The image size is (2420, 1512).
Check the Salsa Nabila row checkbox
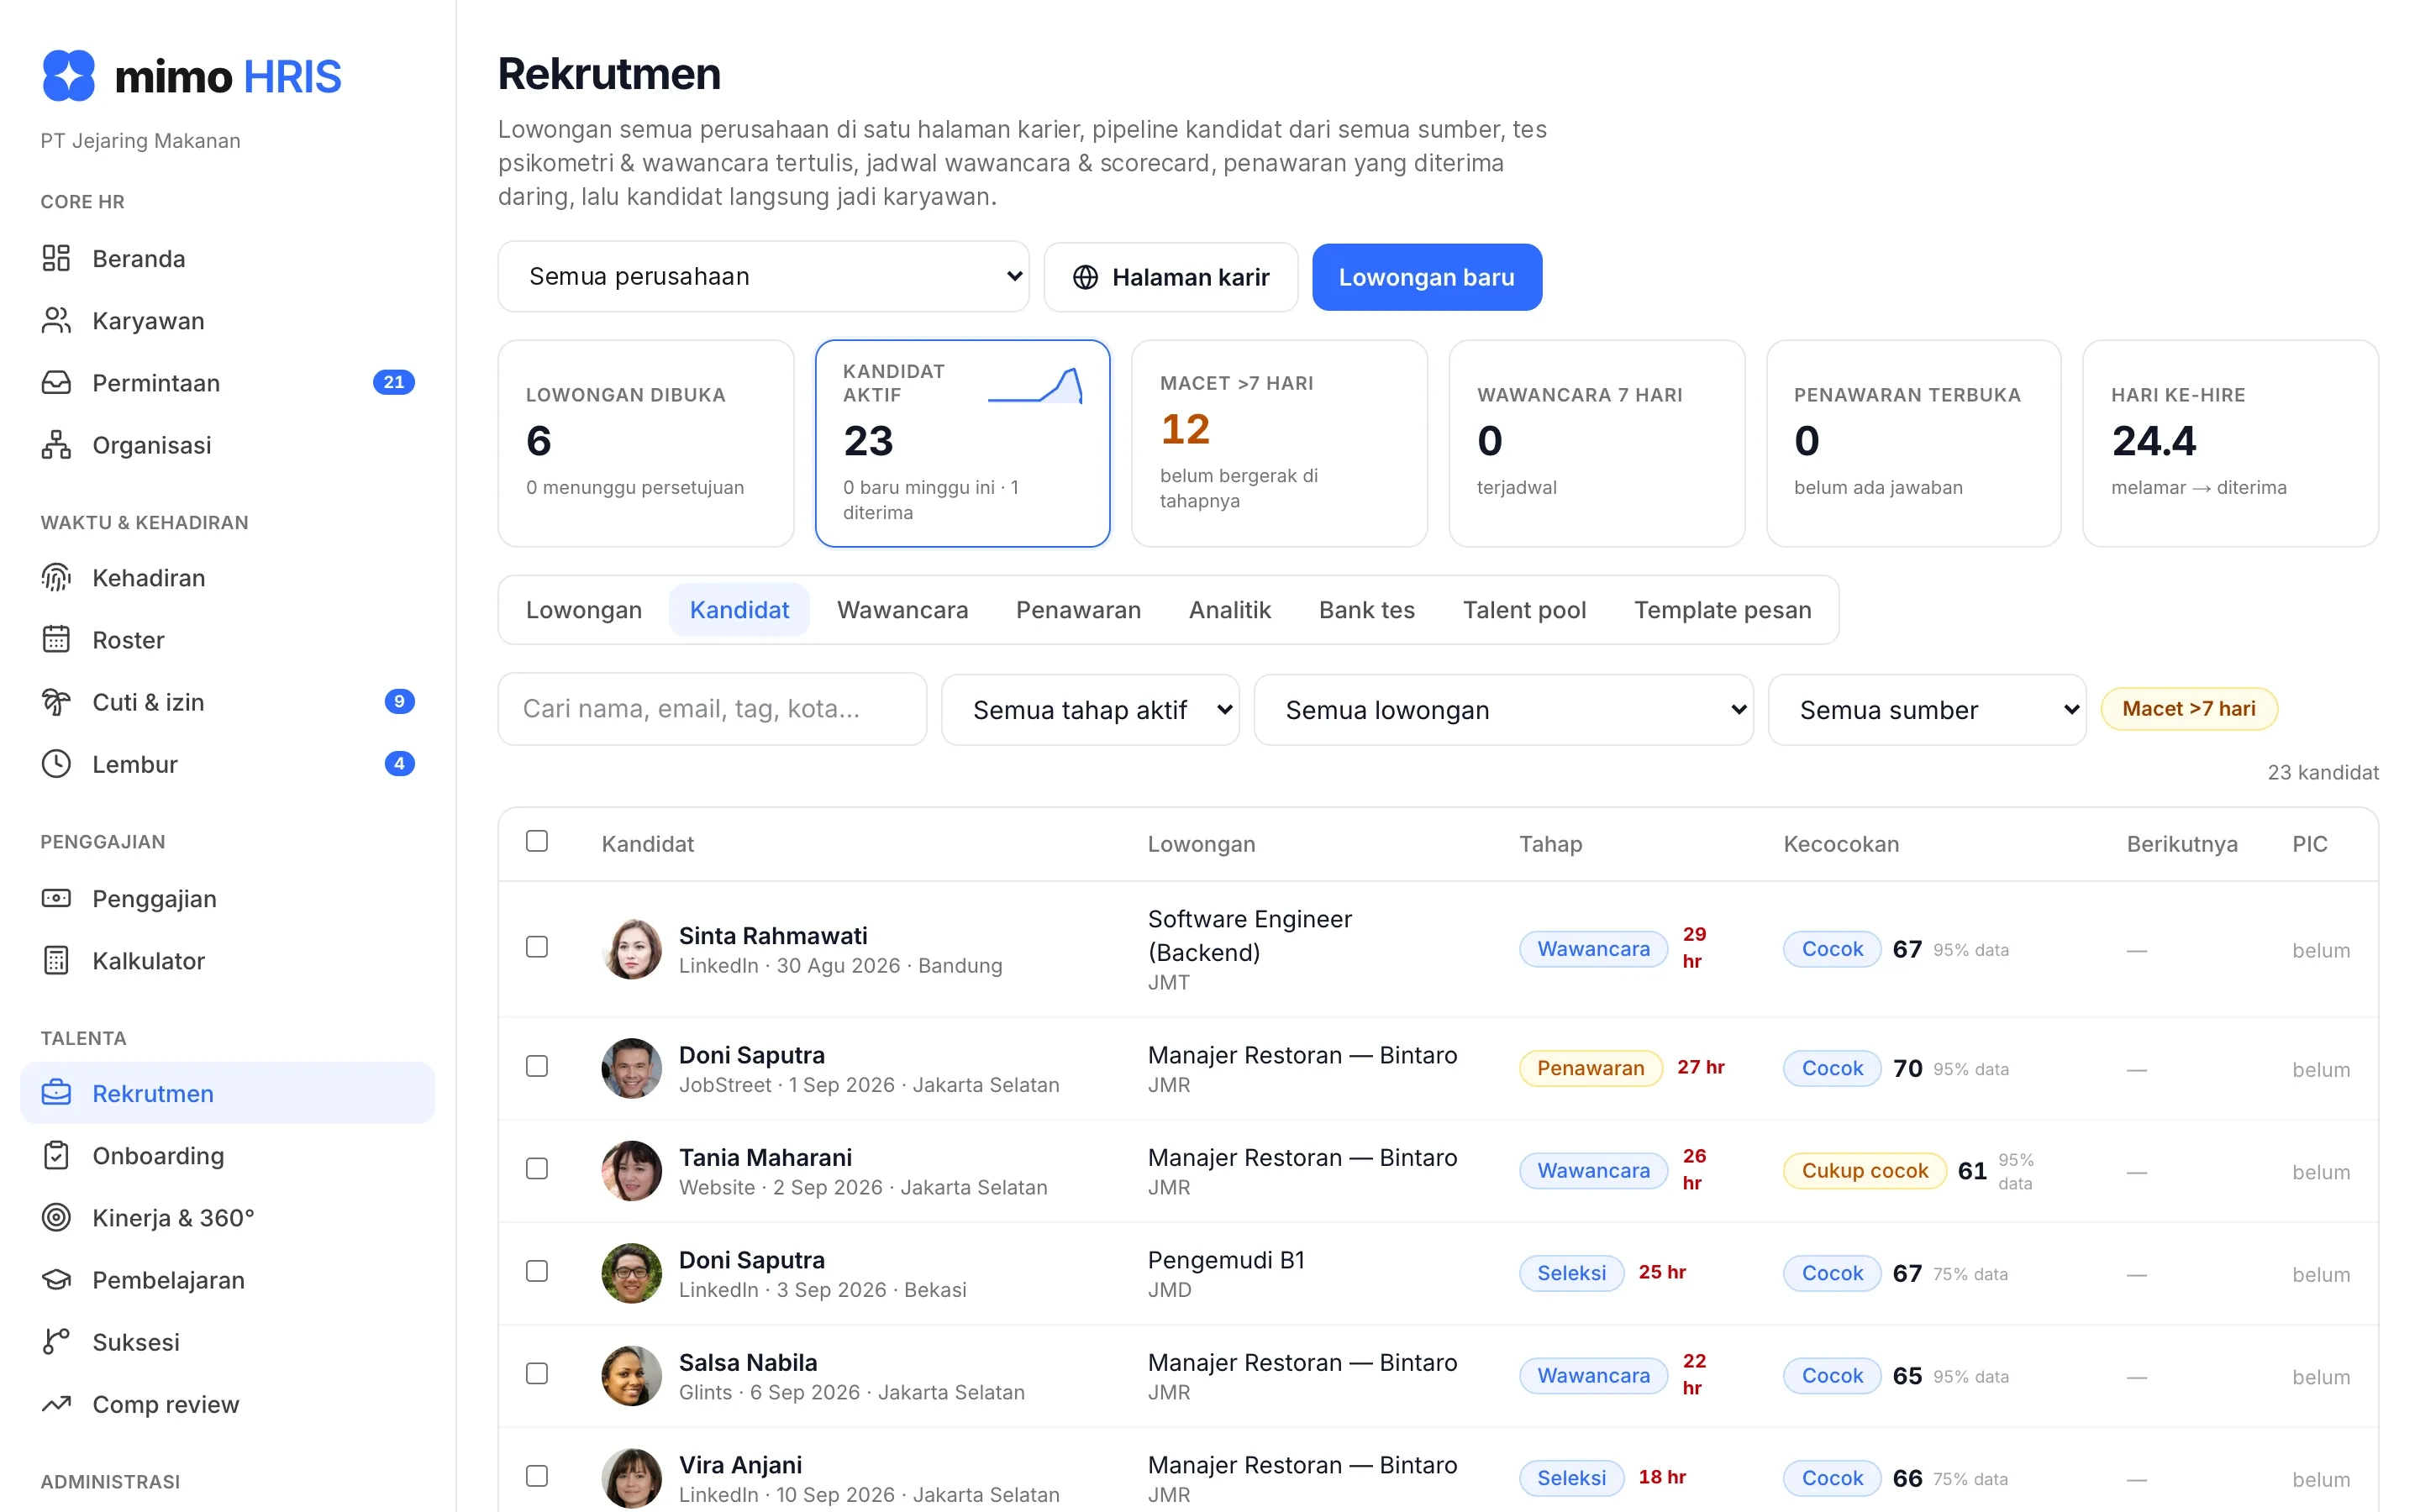click(x=537, y=1373)
